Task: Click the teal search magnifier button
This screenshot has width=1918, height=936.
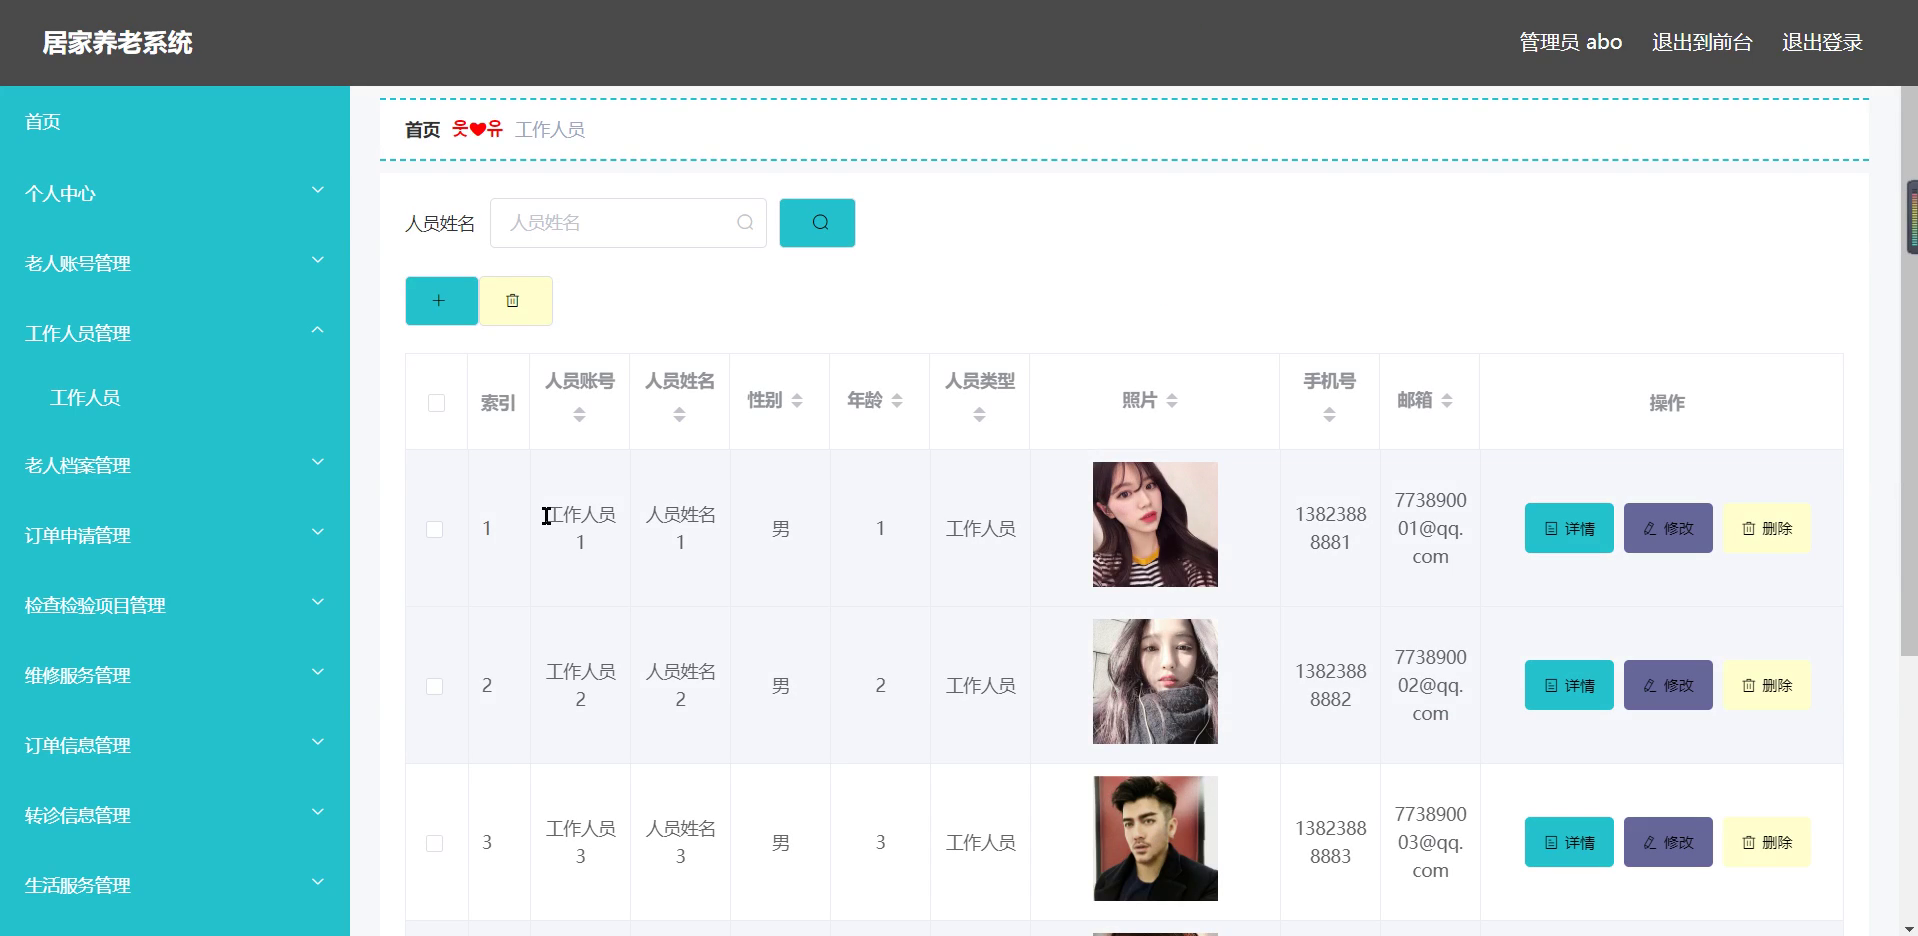Action: coord(817,222)
